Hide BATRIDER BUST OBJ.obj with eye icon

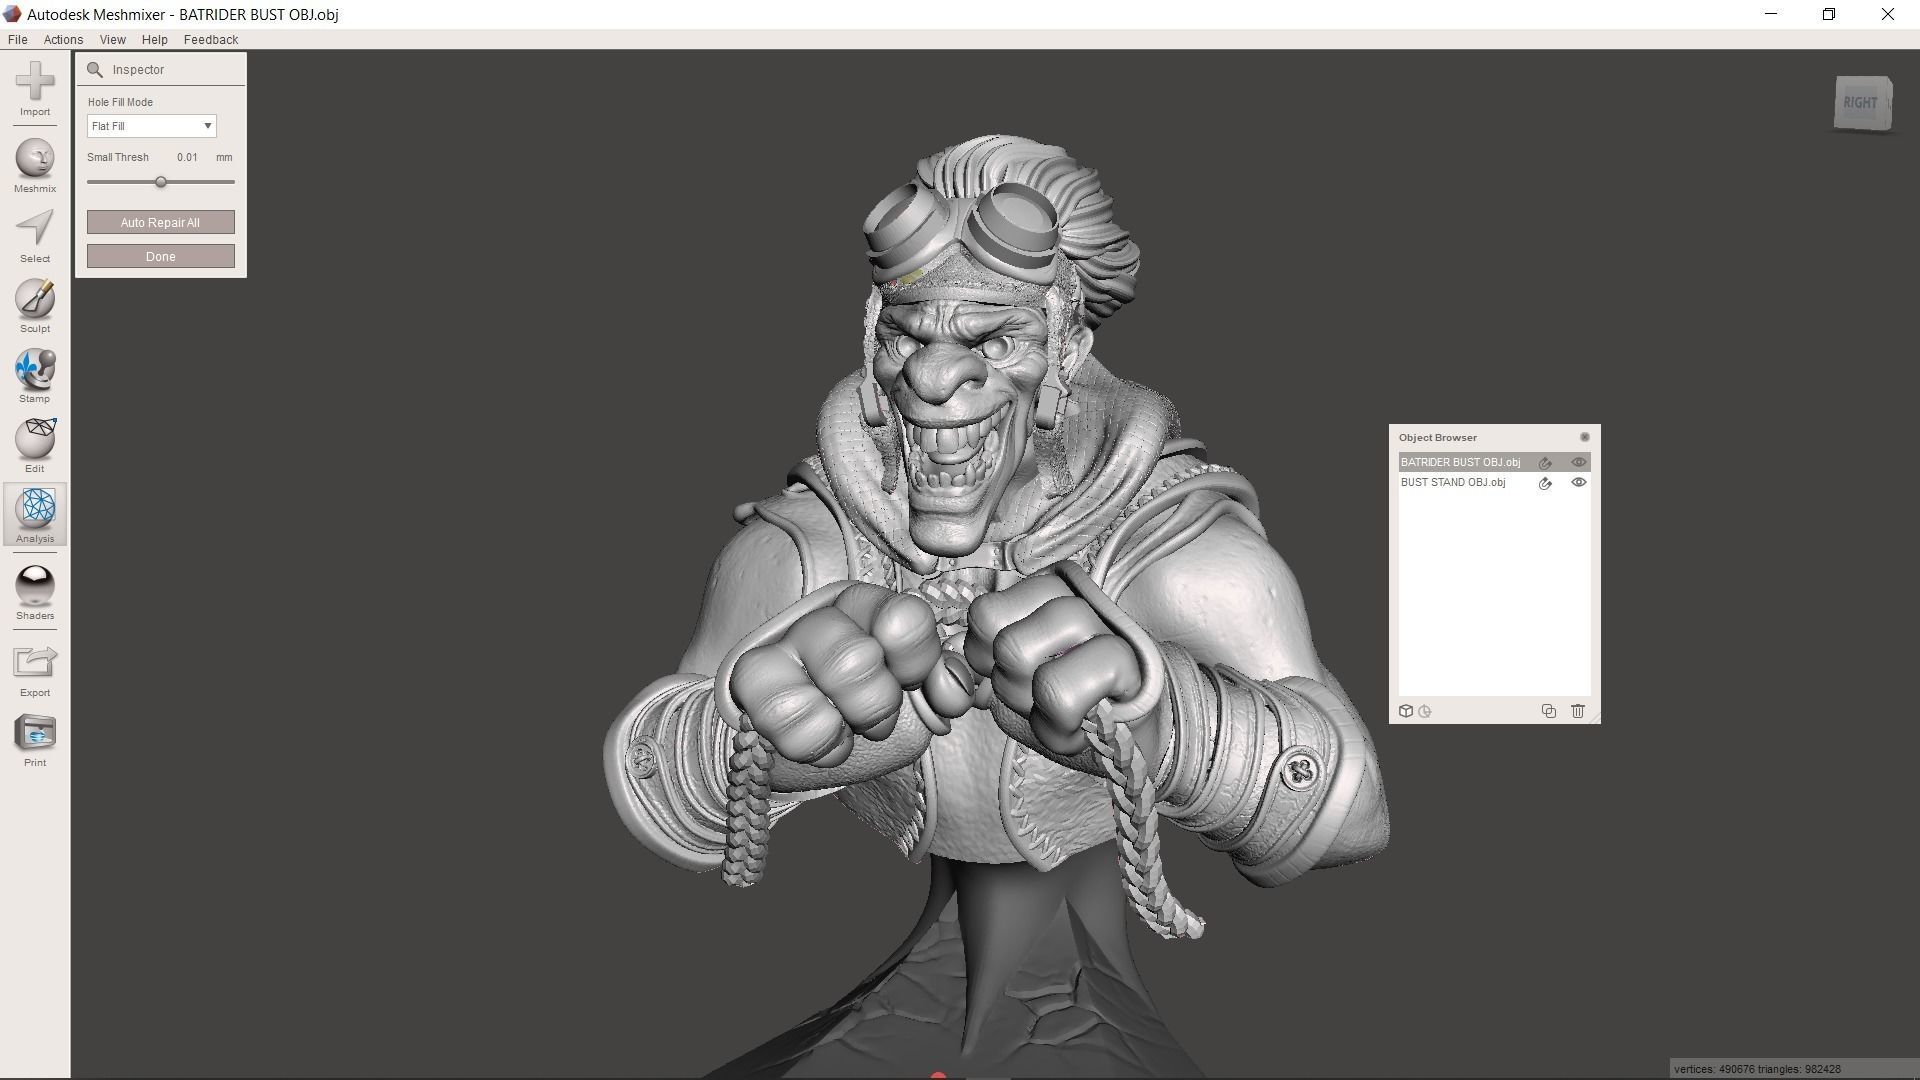(x=1579, y=462)
